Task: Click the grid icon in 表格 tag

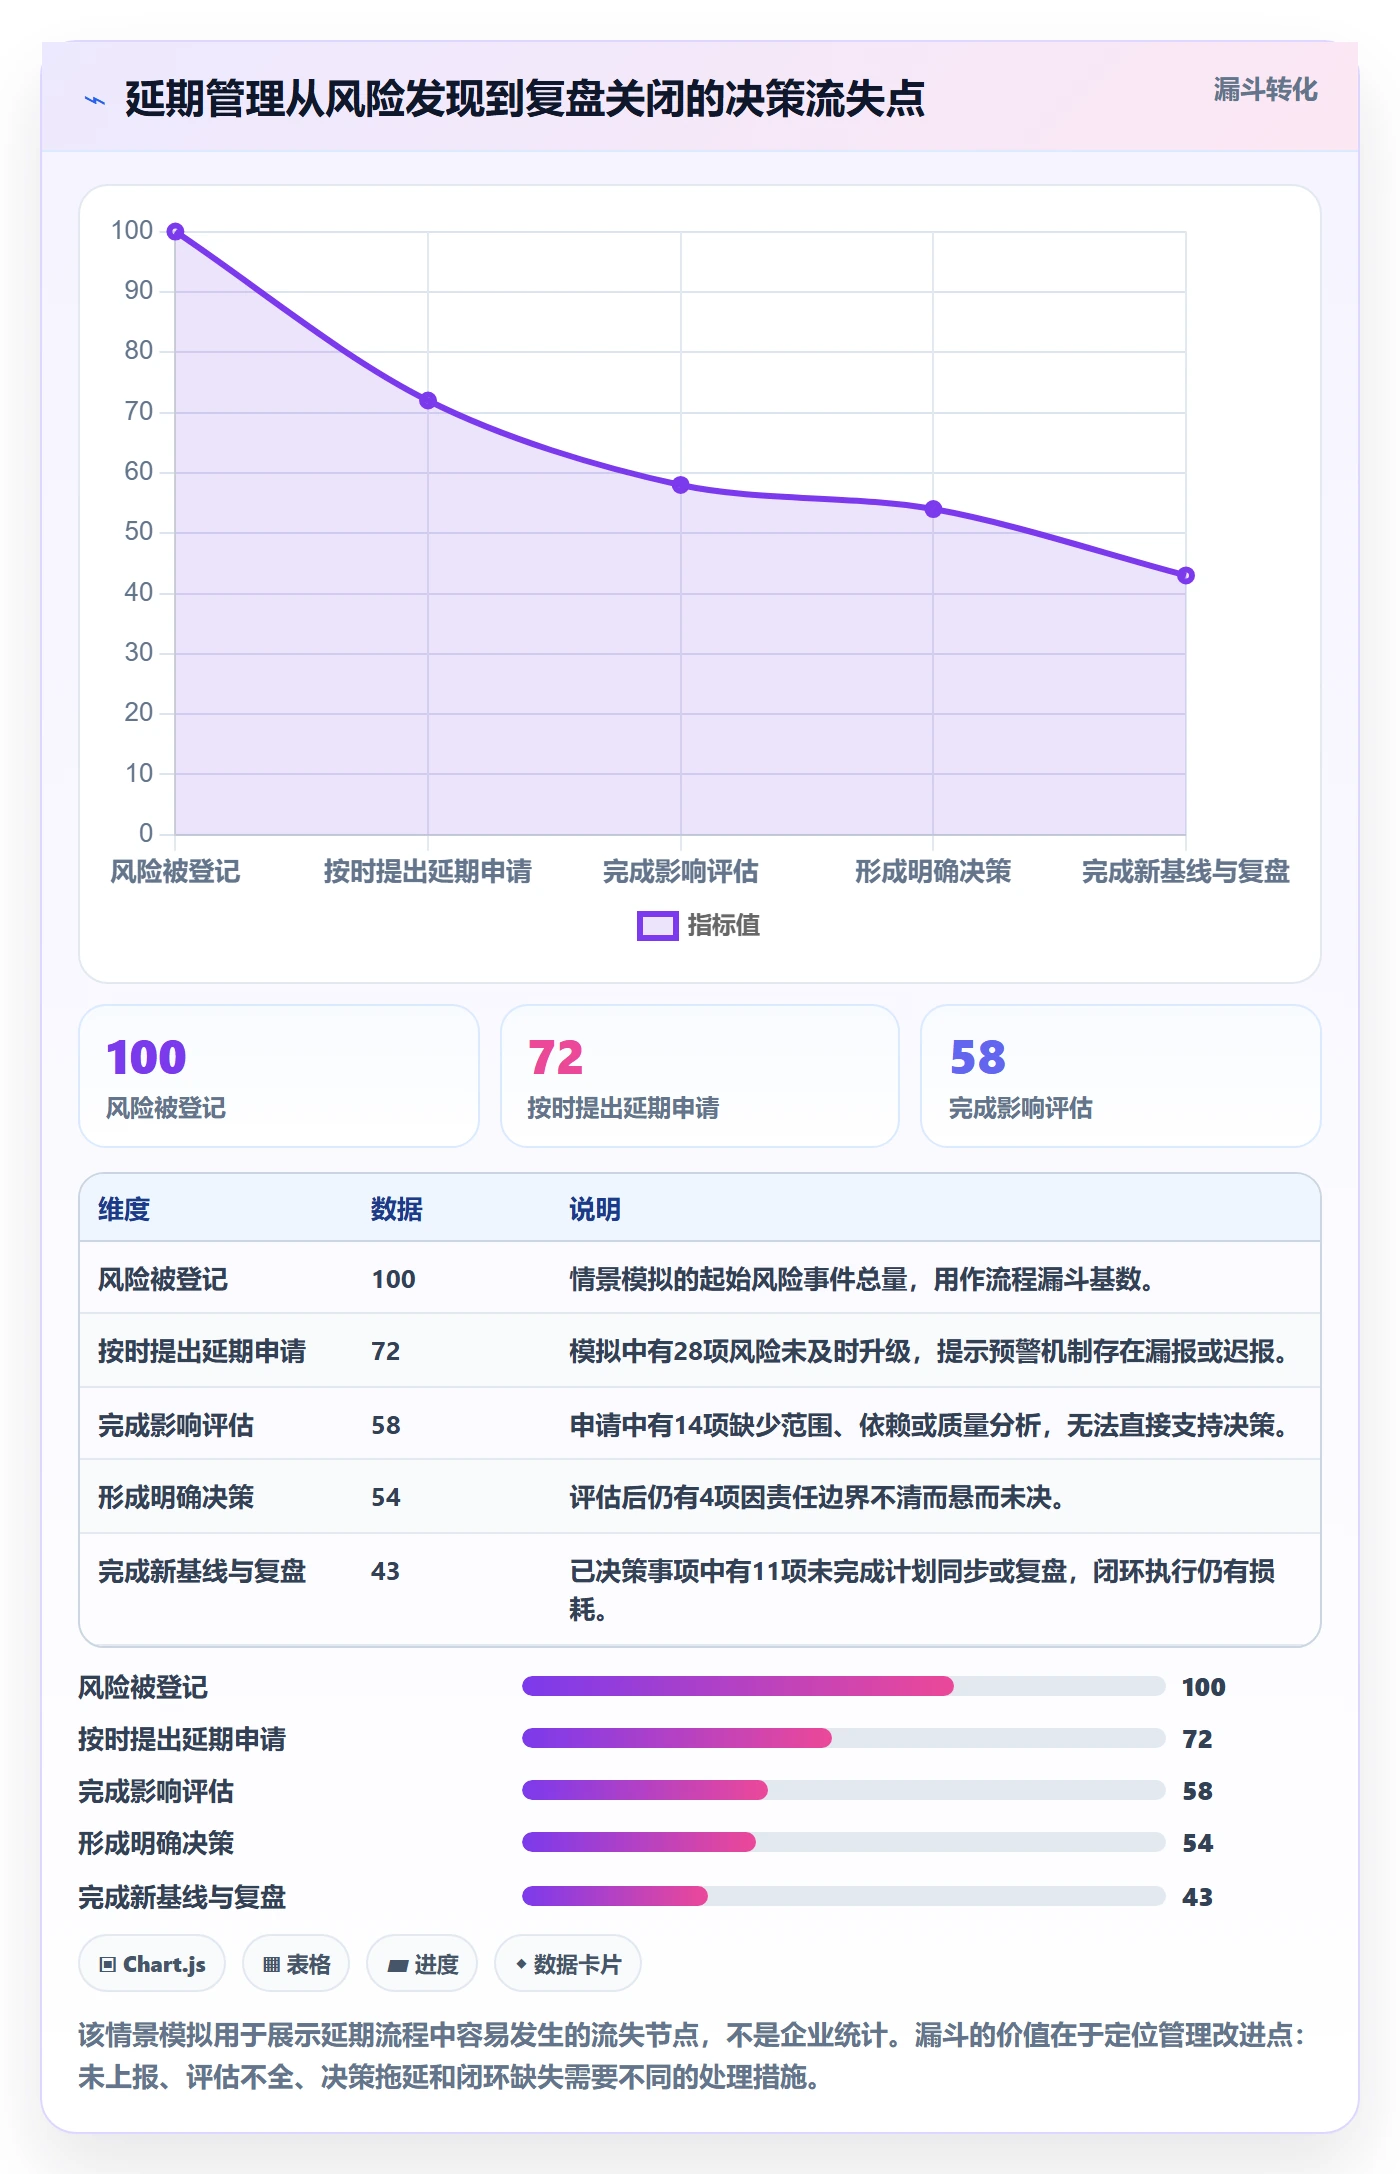Action: pyautogui.click(x=271, y=1965)
